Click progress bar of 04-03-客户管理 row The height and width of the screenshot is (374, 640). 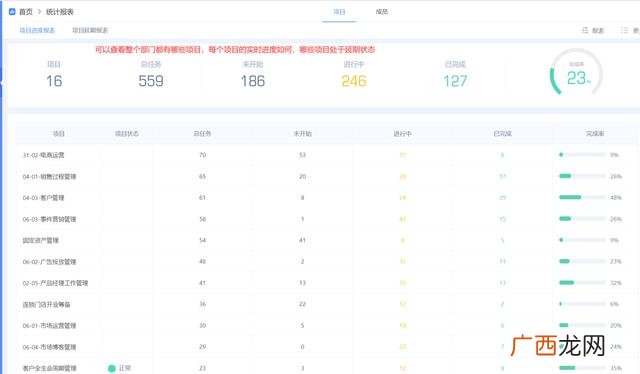pos(582,197)
